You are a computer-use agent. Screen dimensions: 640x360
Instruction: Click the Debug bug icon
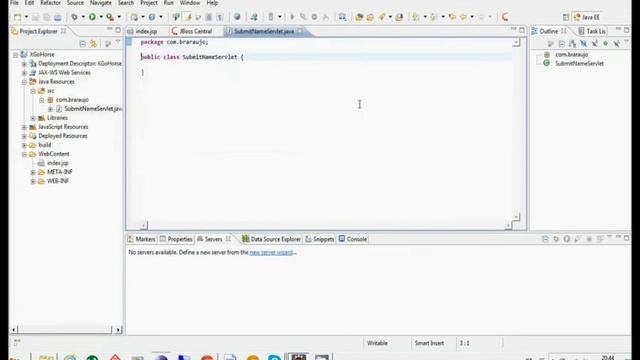coord(74,17)
